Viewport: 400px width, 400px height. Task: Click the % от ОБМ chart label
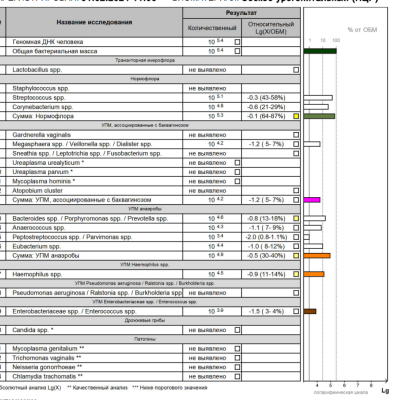(362, 30)
